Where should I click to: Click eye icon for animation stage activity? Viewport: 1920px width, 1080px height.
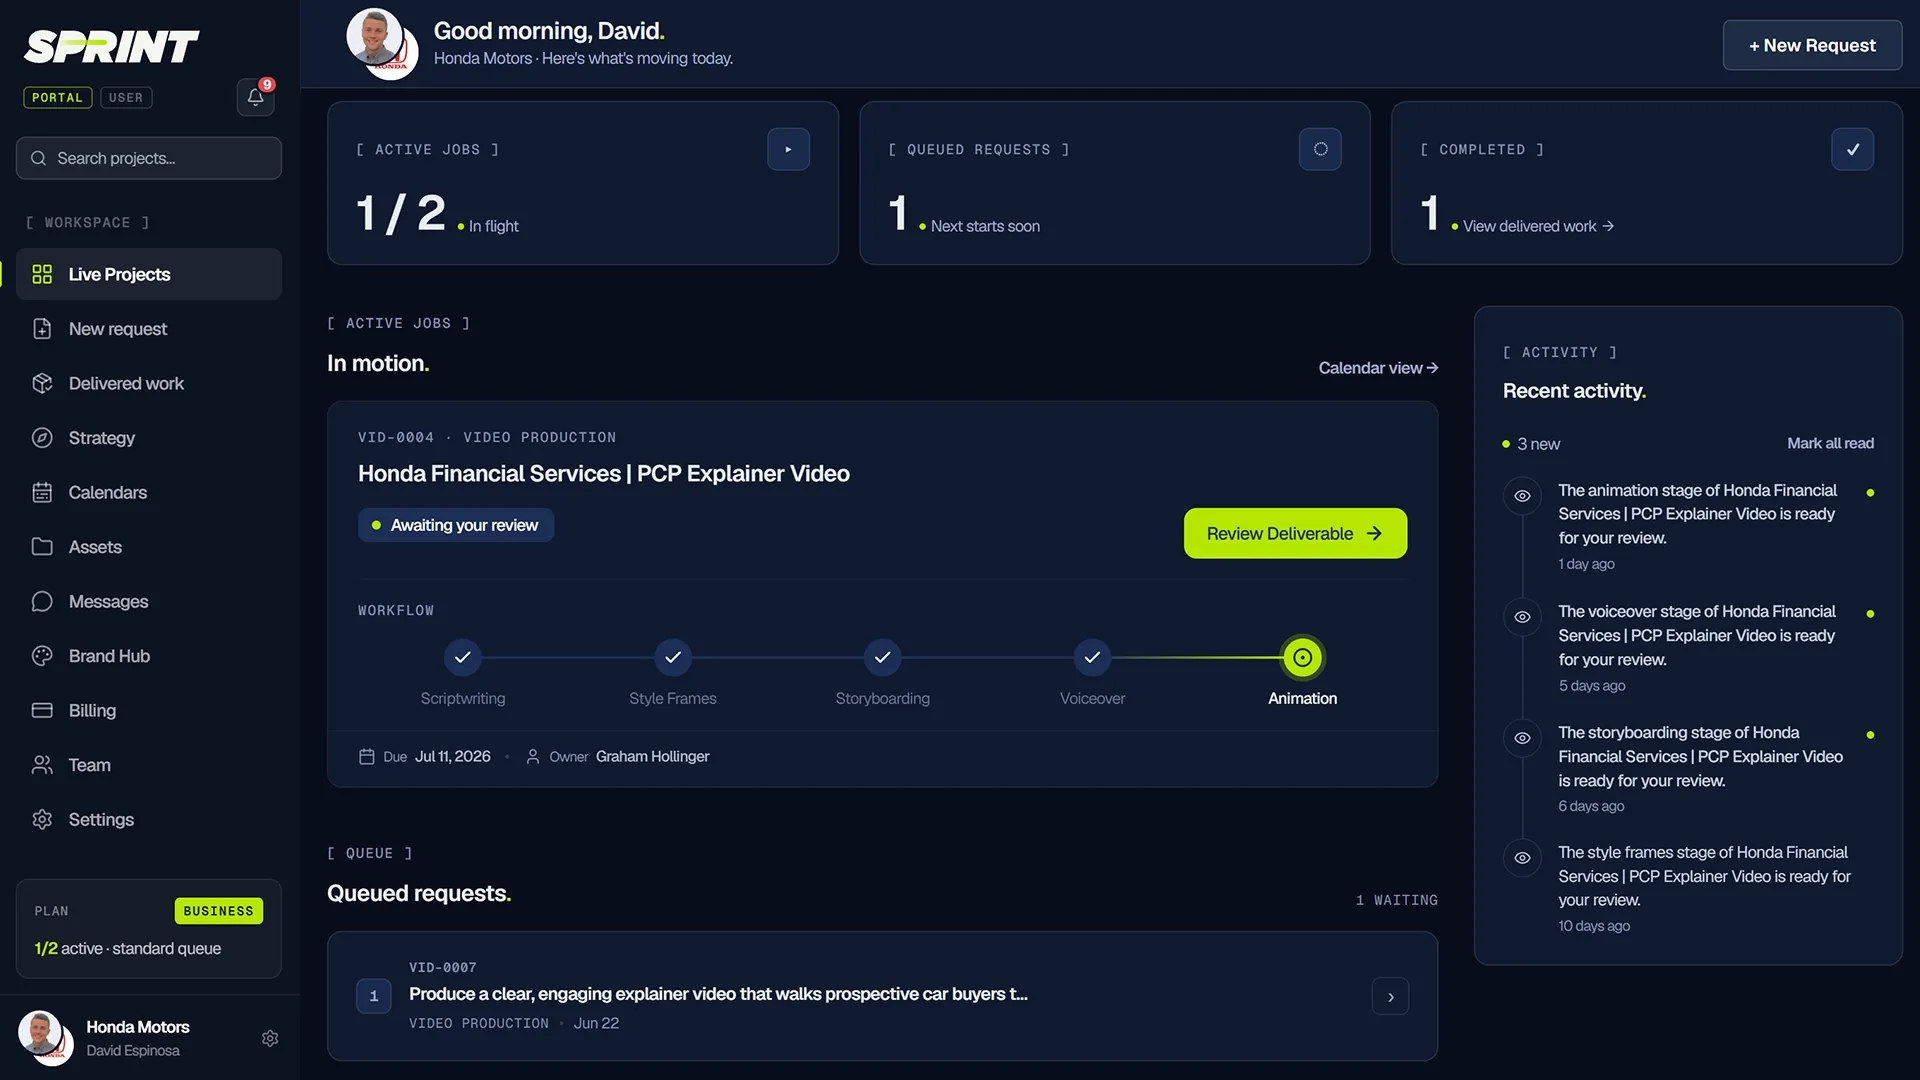coord(1522,496)
